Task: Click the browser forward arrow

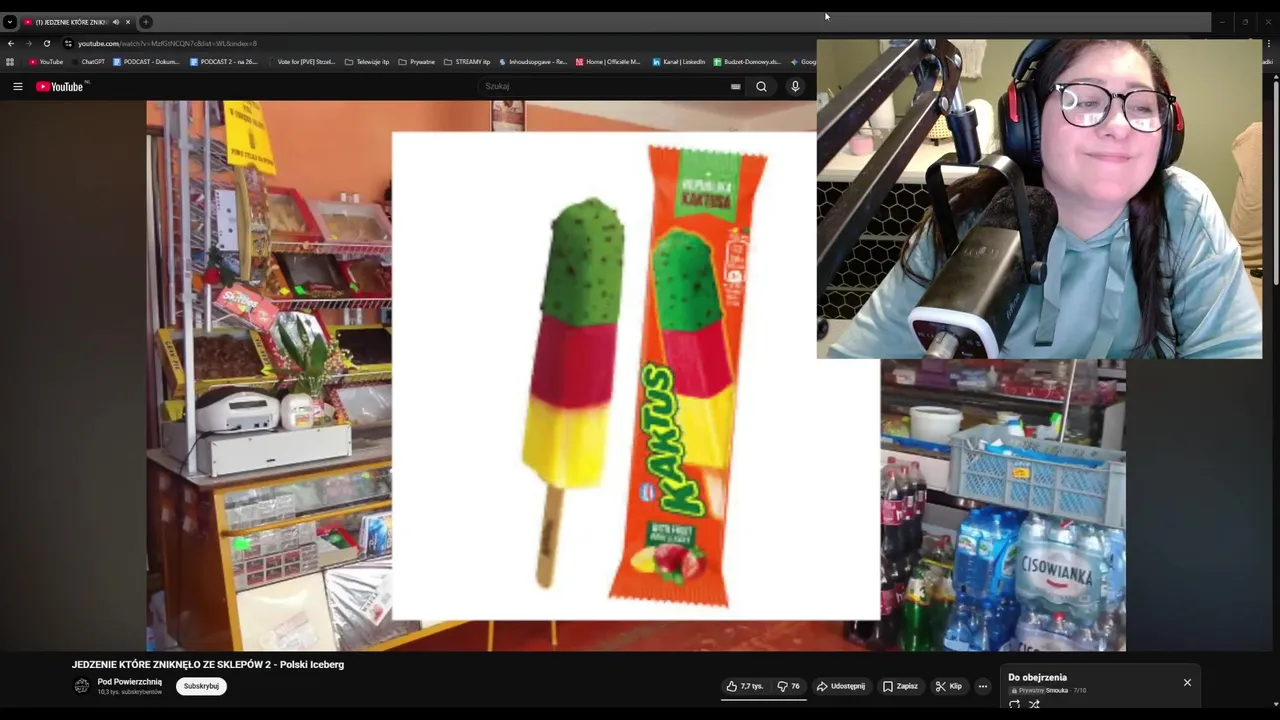Action: pos(28,44)
